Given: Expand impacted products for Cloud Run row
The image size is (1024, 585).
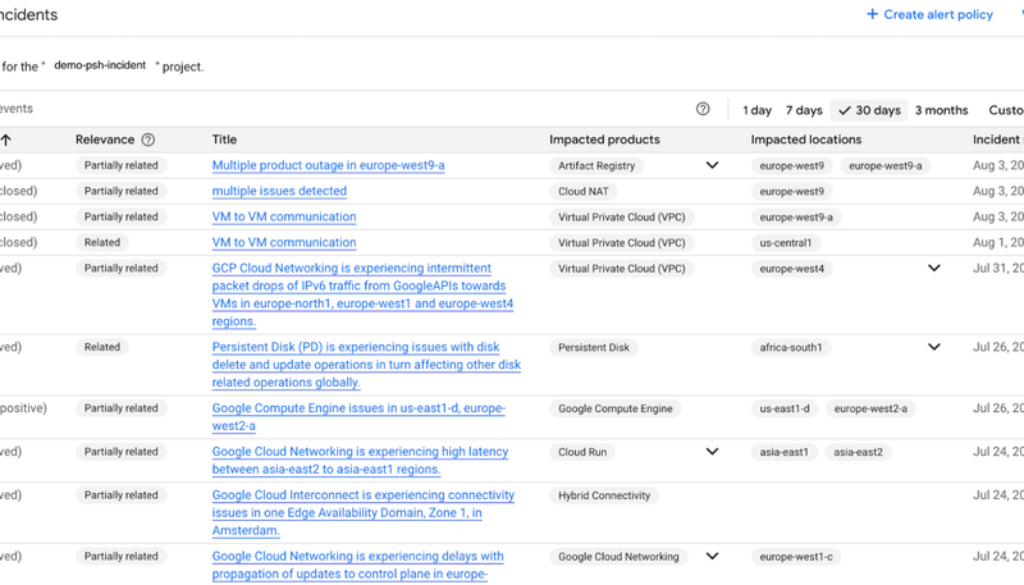Looking at the screenshot, I should pyautogui.click(x=712, y=452).
